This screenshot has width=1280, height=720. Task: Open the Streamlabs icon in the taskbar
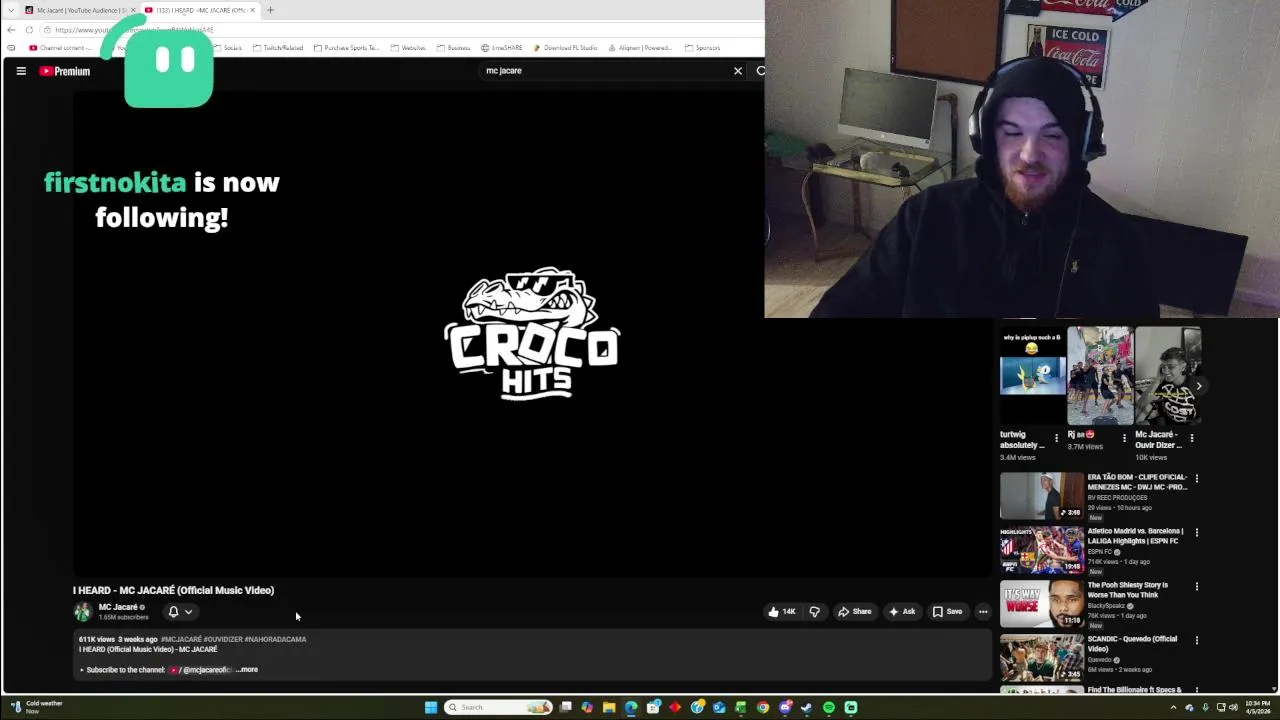[851, 707]
